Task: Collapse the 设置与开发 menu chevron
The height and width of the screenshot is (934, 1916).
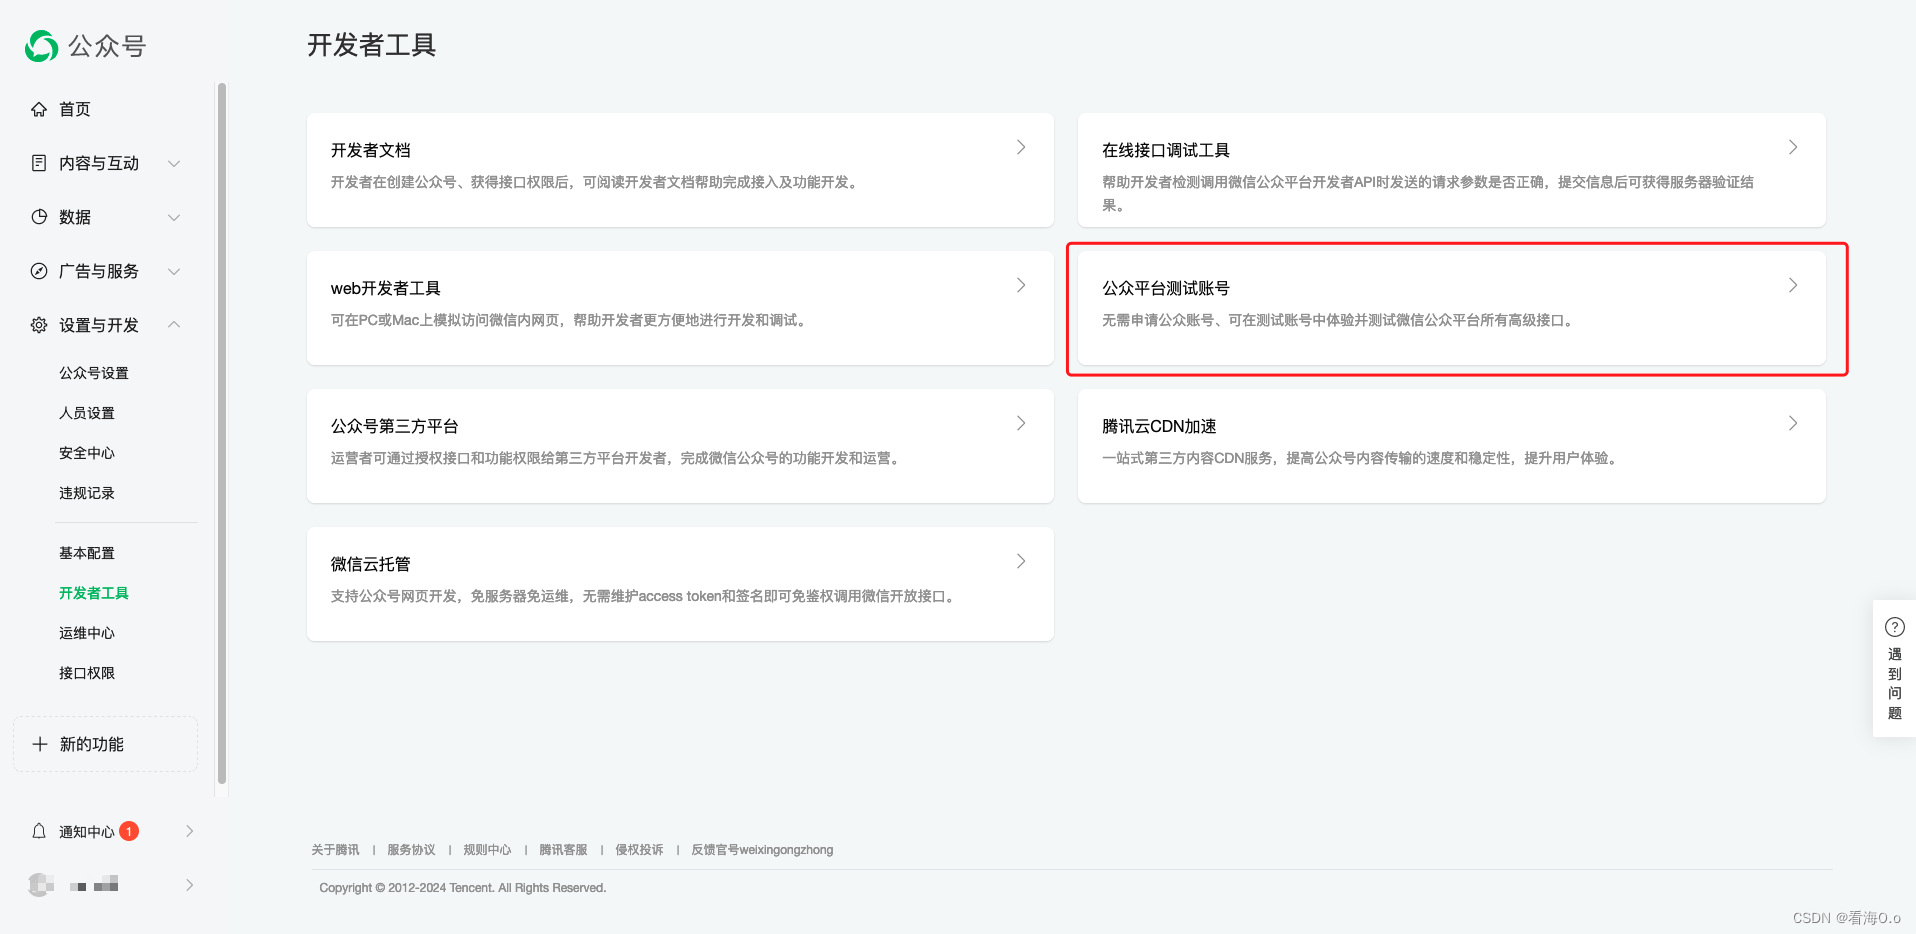Action: pos(174,324)
